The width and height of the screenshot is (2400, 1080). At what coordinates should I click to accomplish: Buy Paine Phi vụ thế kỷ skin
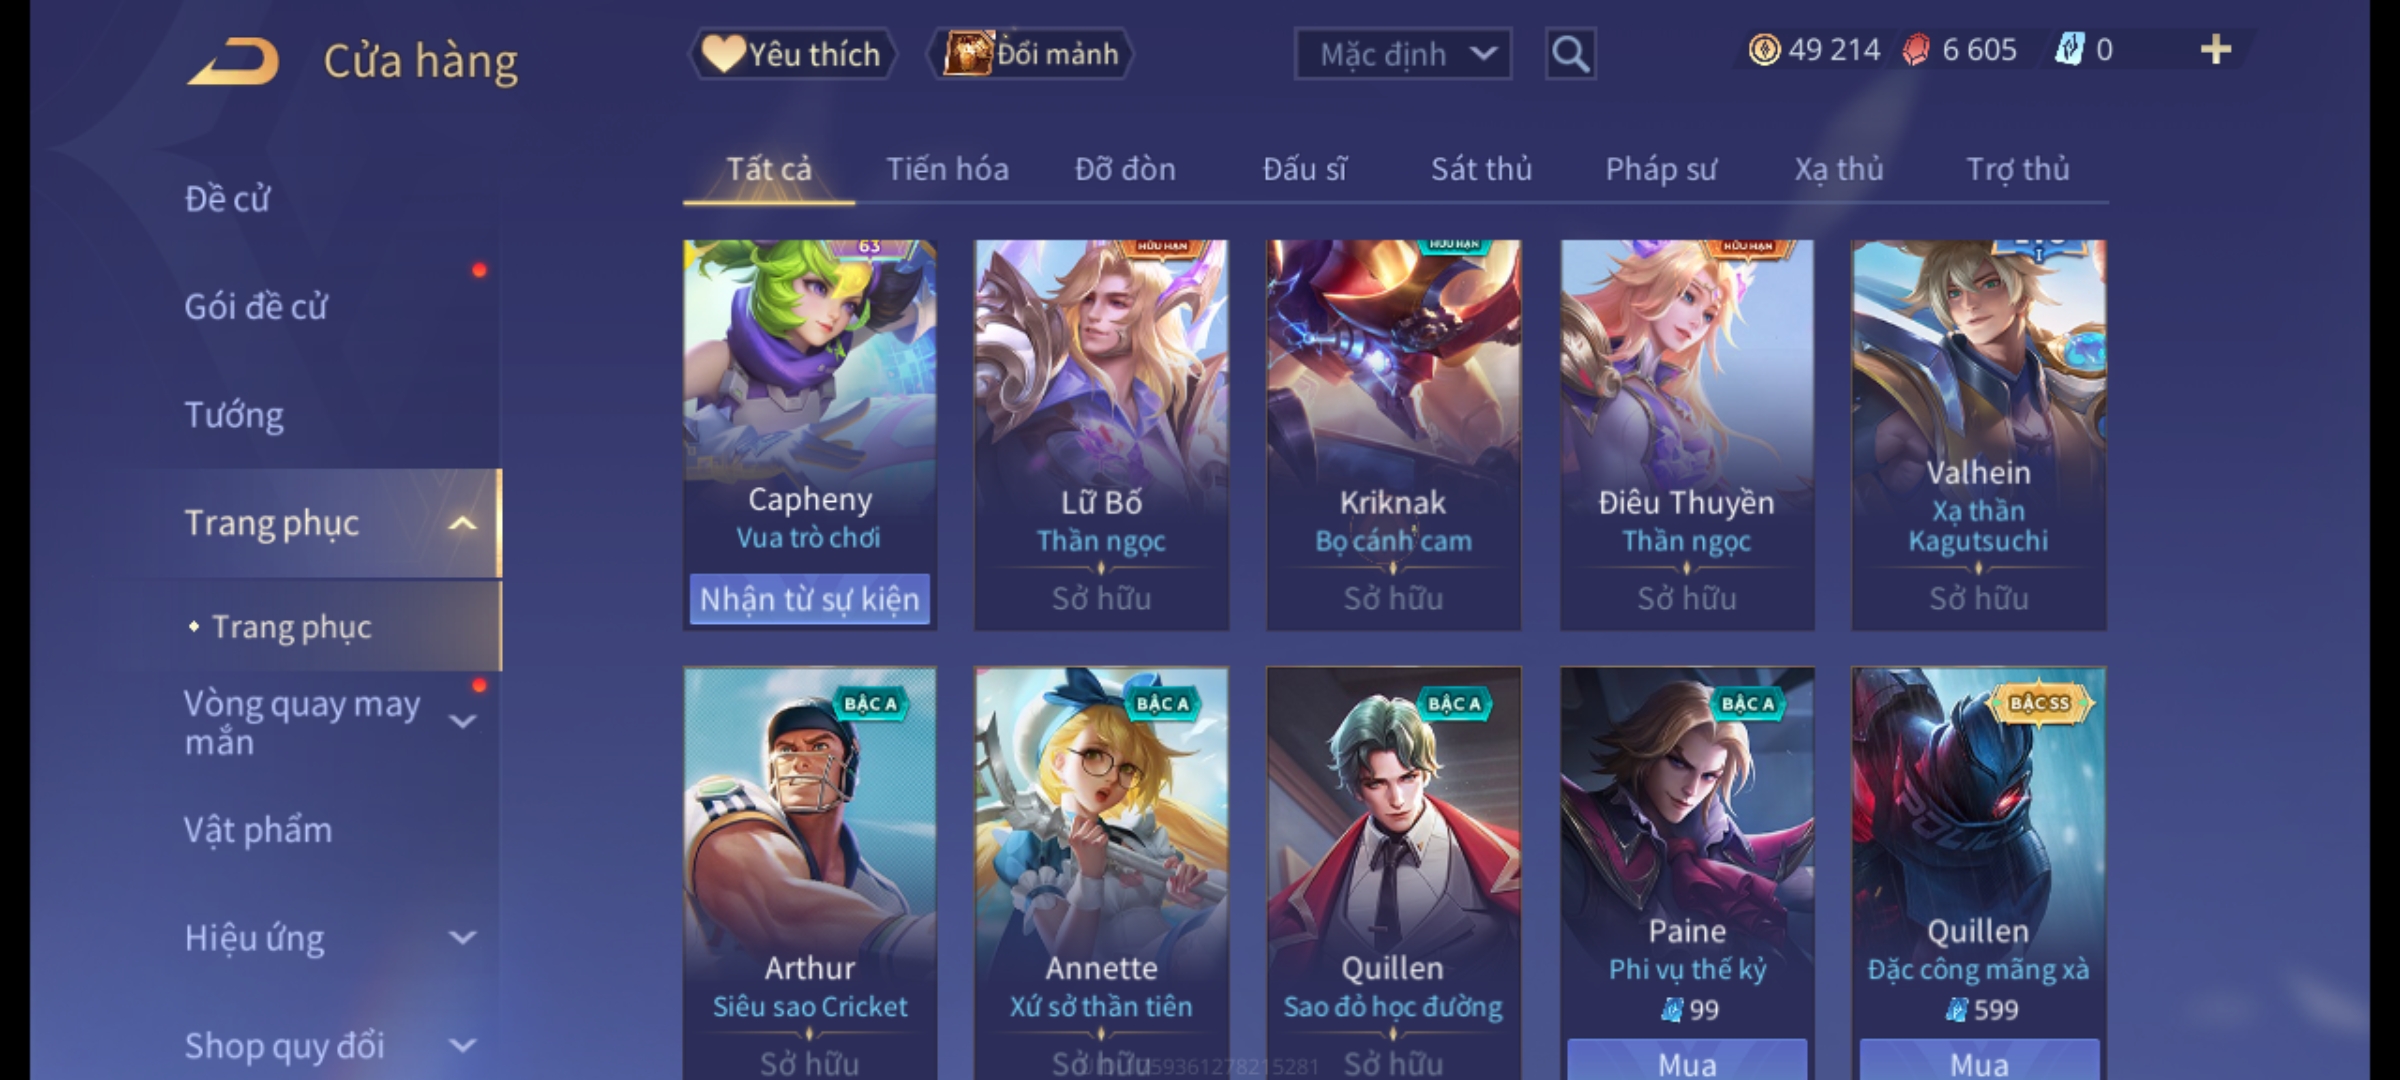coord(1687,1061)
